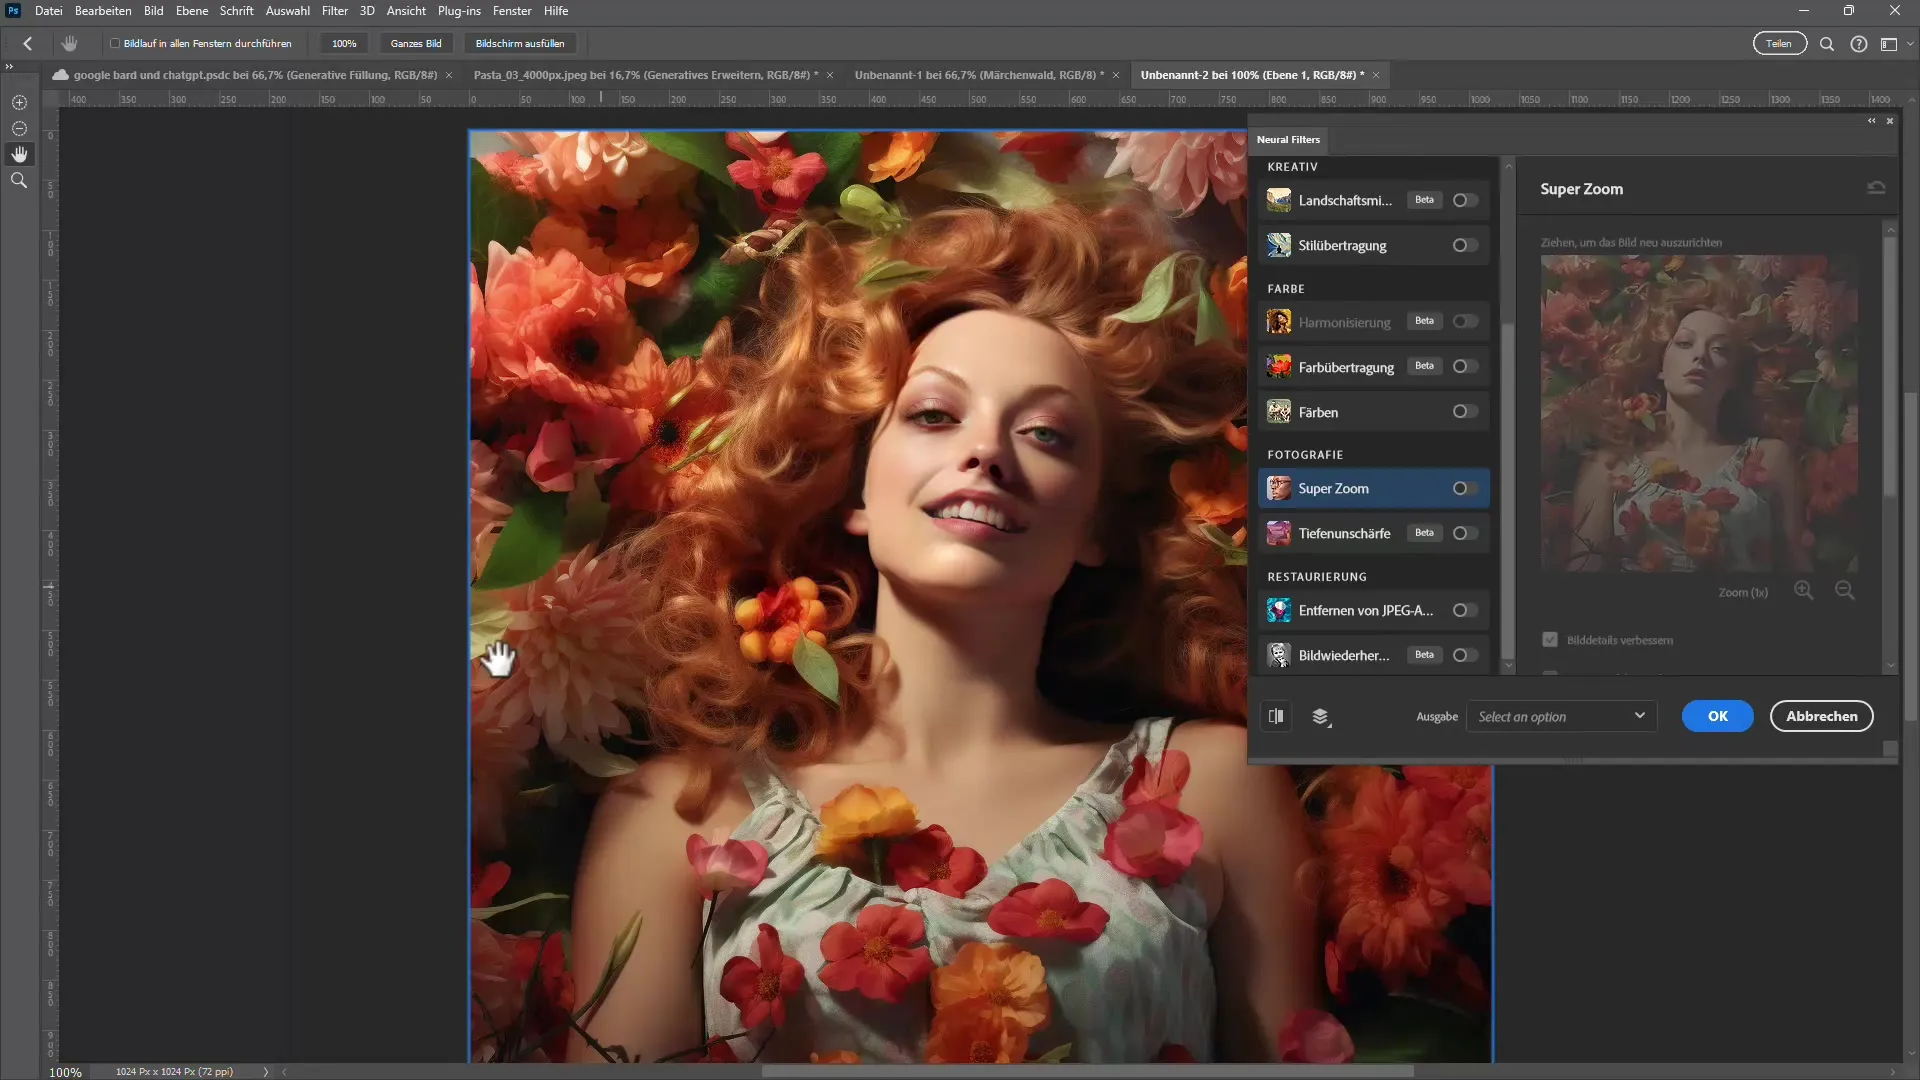
Task: Click the Bildwiederherstellung filter icon
Action: 1279,655
